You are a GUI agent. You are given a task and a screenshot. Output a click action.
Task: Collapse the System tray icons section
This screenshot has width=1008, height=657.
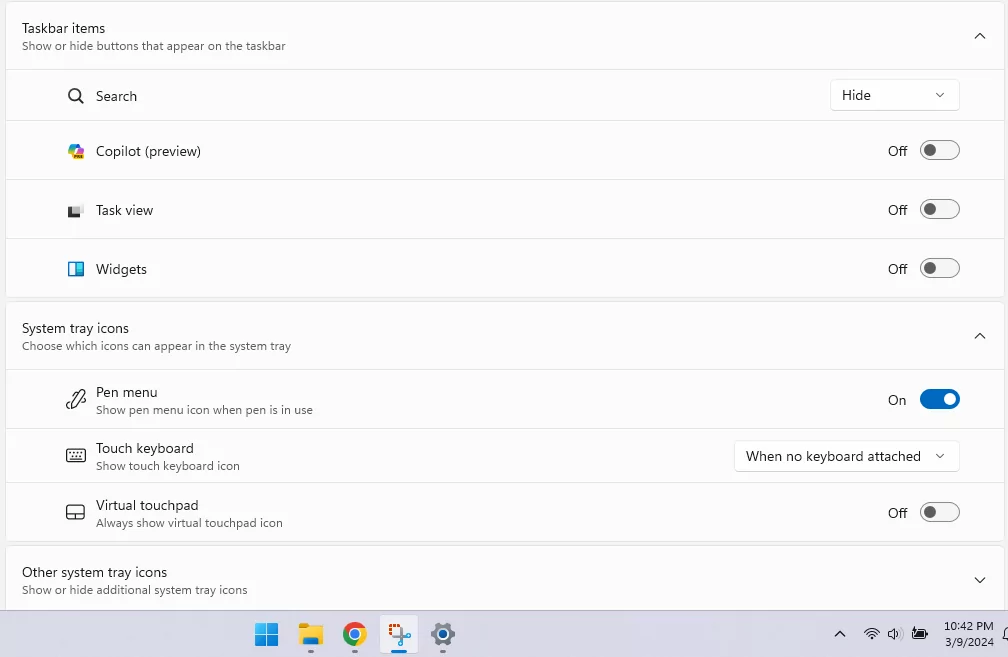tap(980, 336)
